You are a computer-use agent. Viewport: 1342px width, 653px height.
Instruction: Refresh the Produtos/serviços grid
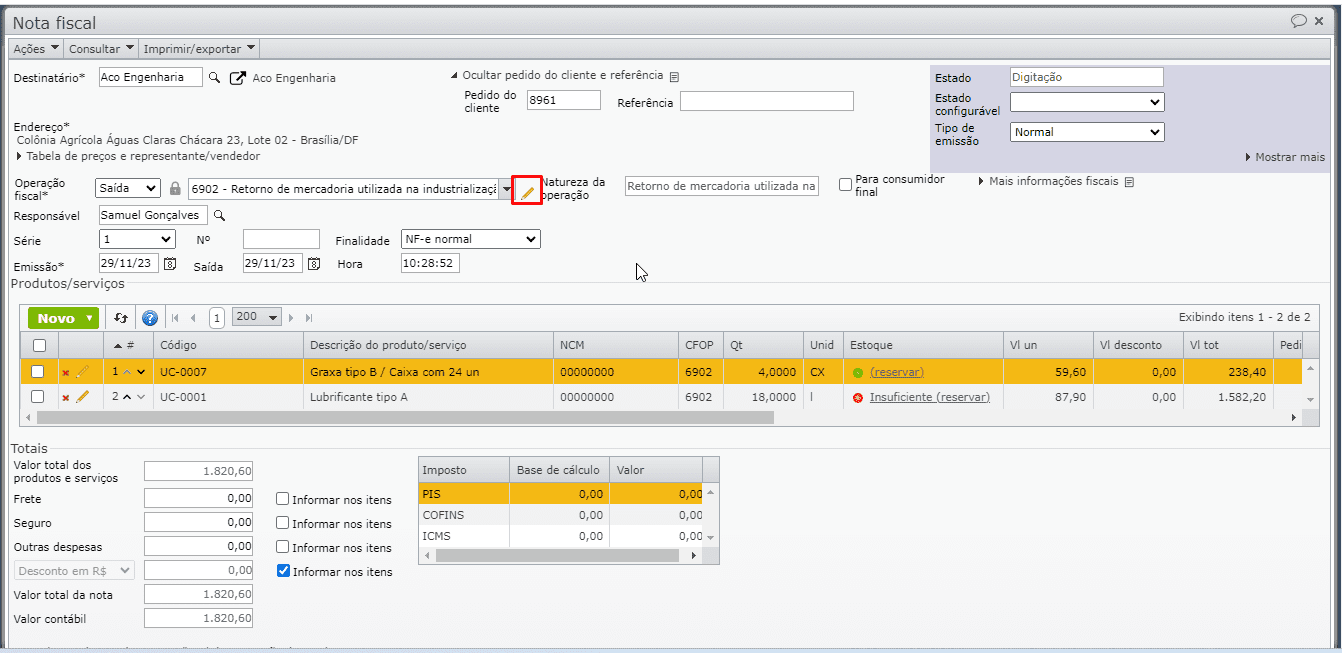pos(121,318)
